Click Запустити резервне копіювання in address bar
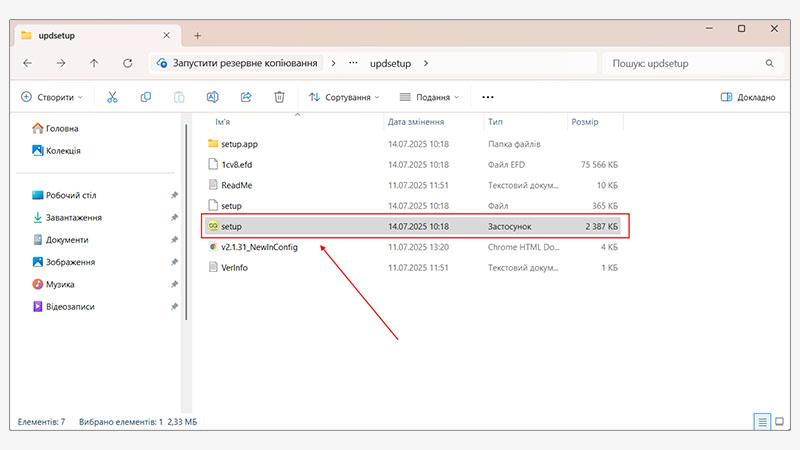Screen dimensions: 800x450 (x=246, y=63)
